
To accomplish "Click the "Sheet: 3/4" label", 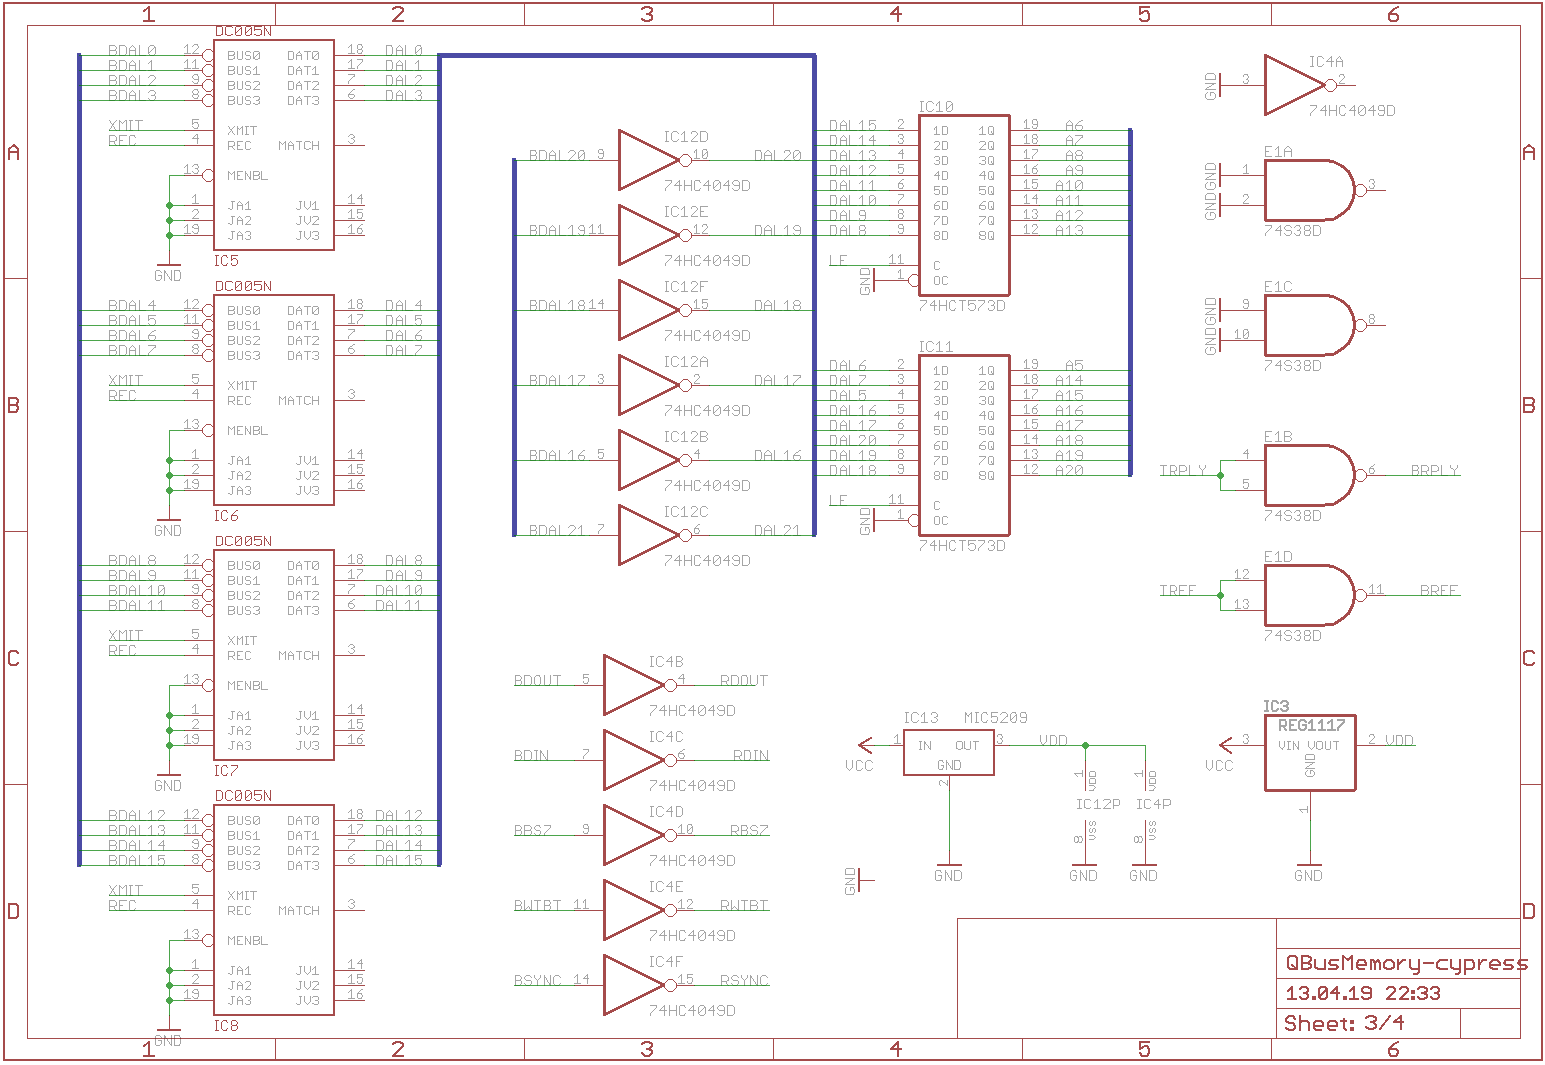I will (1344, 1023).
